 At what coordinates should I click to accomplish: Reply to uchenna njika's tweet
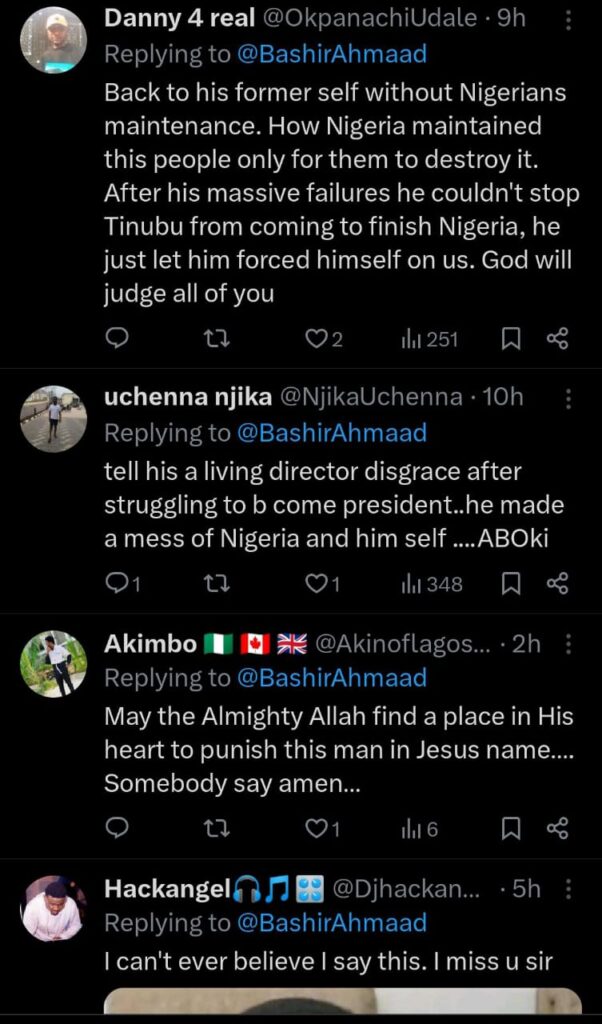point(117,583)
